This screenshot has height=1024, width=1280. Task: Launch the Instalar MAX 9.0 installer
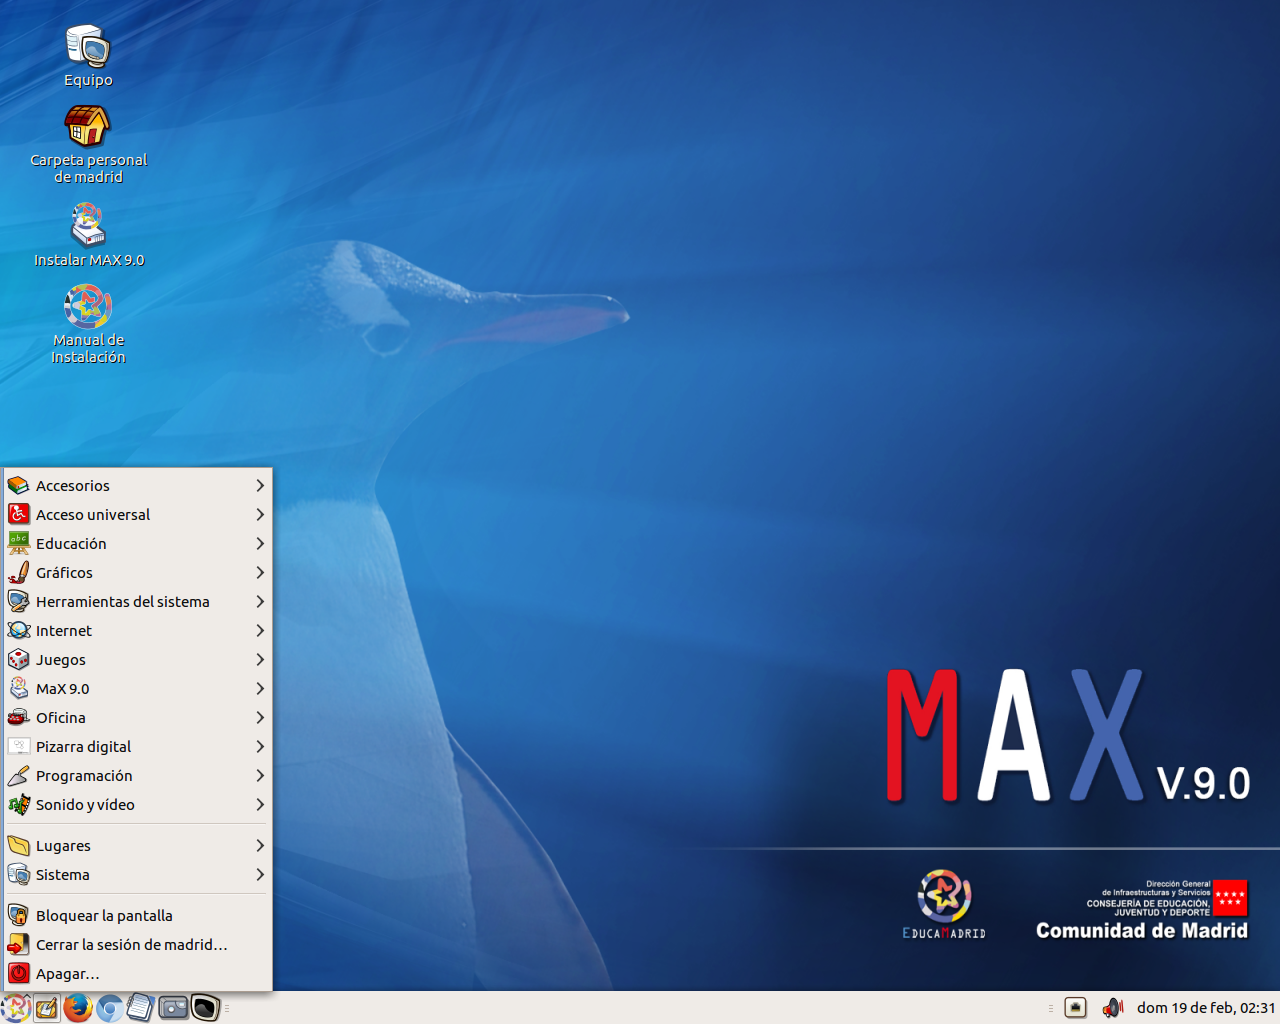(88, 236)
